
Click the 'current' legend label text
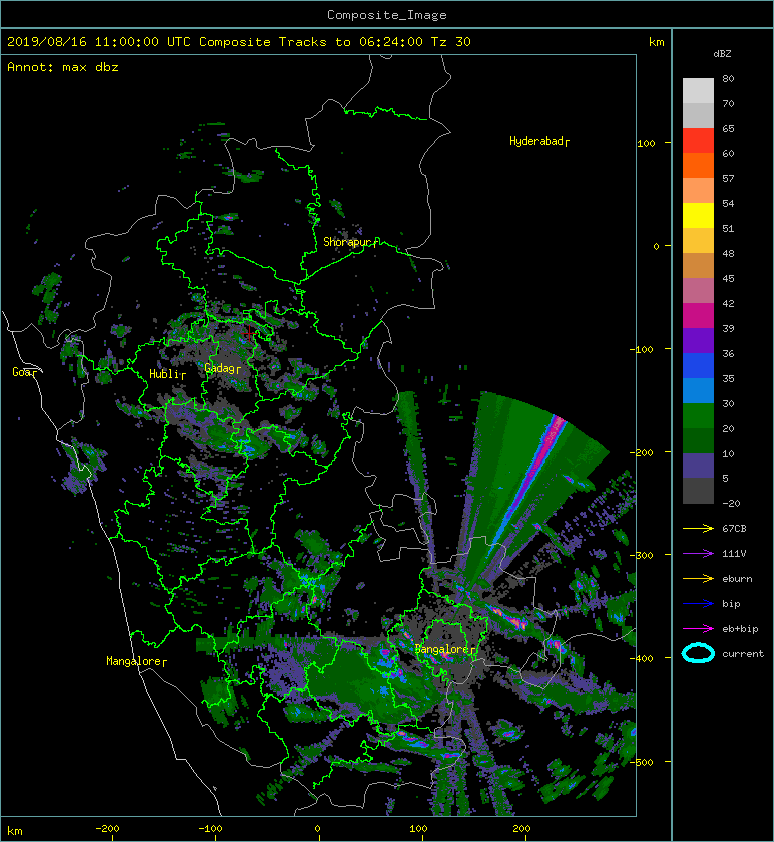coord(743,654)
